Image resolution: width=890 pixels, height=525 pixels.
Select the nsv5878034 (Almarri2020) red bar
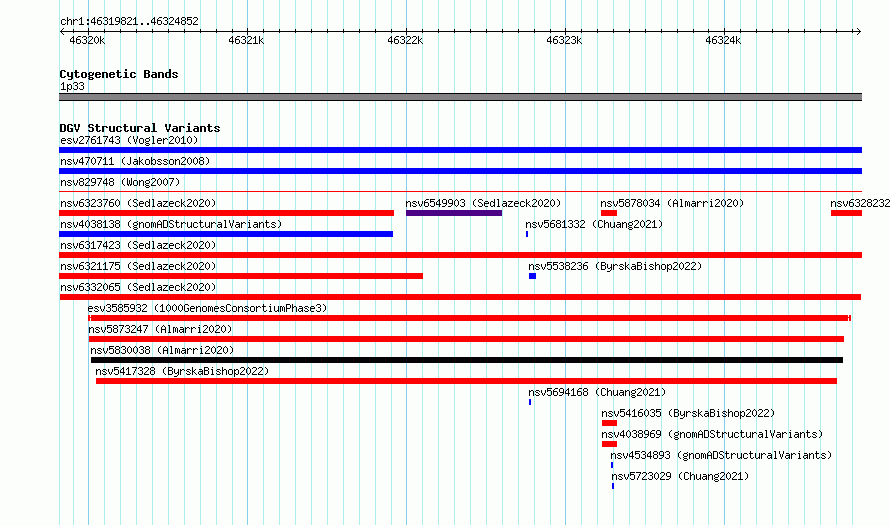609,213
